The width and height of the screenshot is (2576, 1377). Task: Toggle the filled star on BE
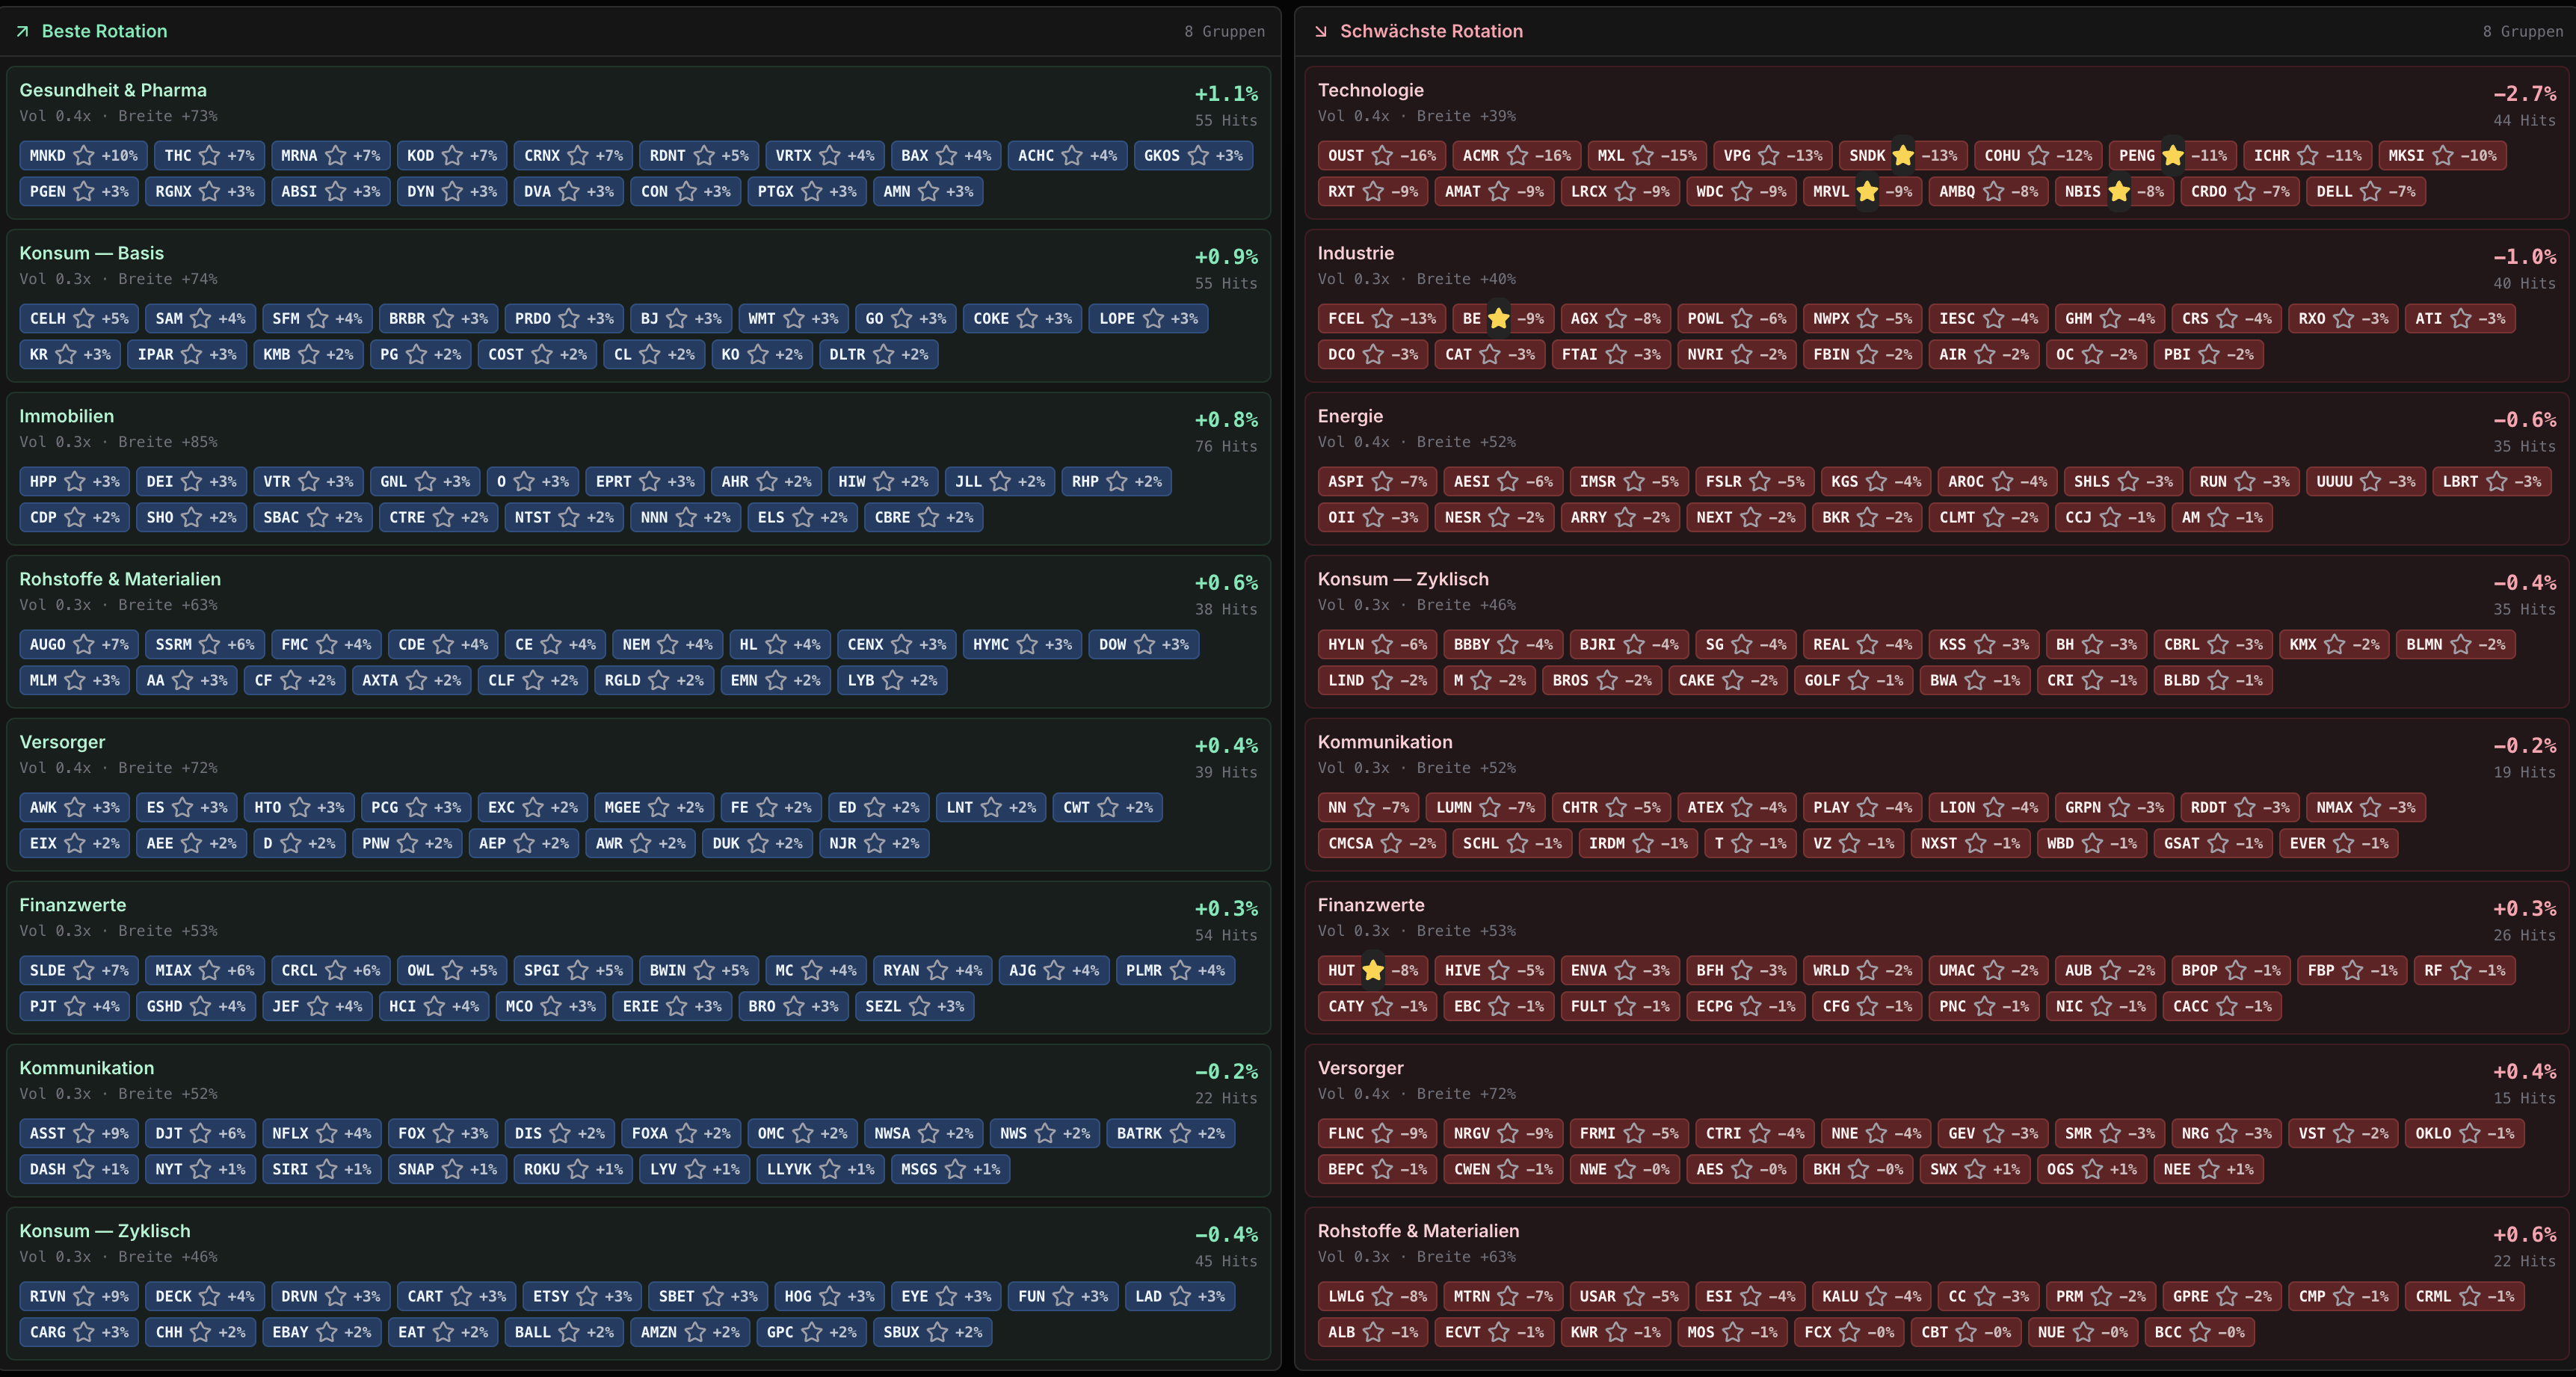coord(1499,318)
